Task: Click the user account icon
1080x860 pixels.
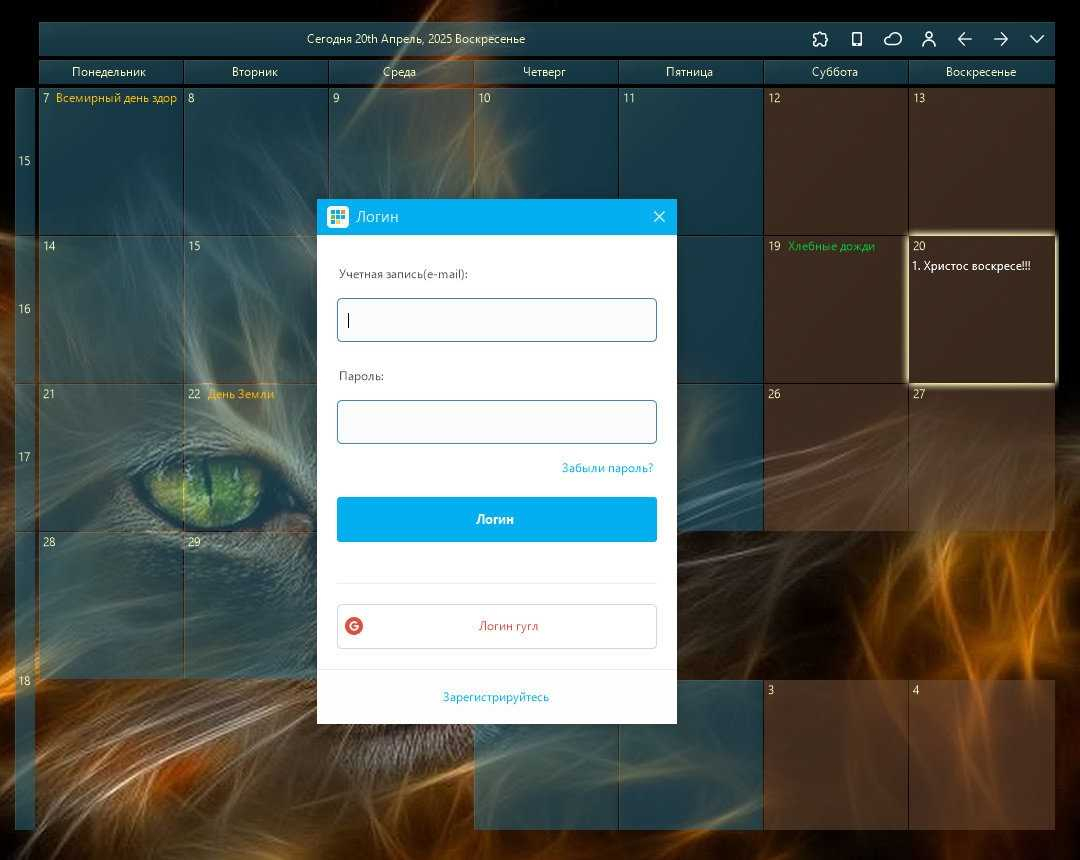Action: point(928,39)
